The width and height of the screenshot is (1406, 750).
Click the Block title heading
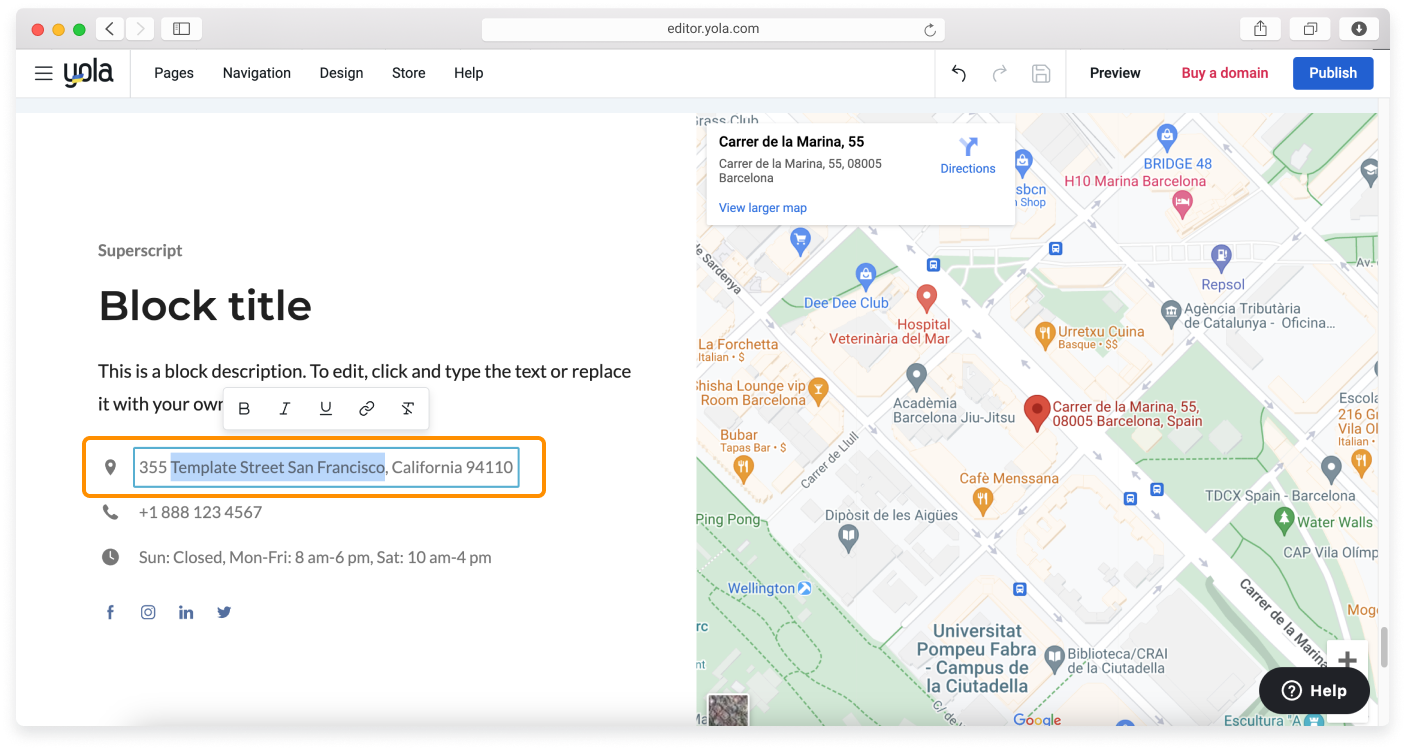tap(205, 306)
